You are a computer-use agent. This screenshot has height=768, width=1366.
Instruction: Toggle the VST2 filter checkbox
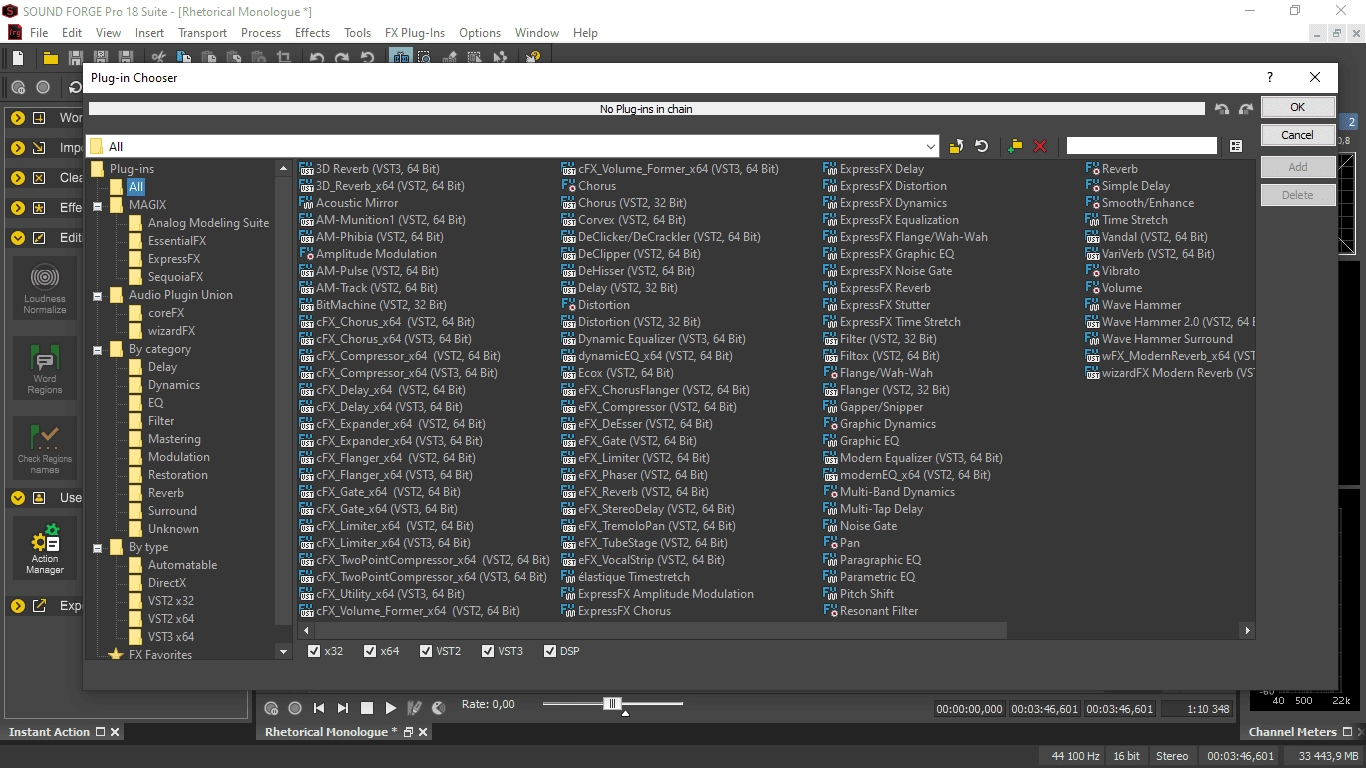click(x=426, y=651)
